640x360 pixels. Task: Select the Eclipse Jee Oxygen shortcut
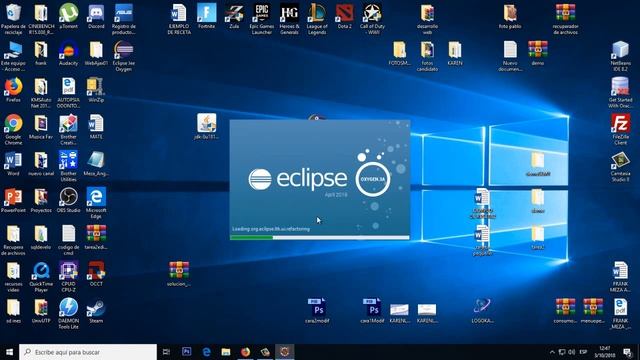[x=123, y=56]
